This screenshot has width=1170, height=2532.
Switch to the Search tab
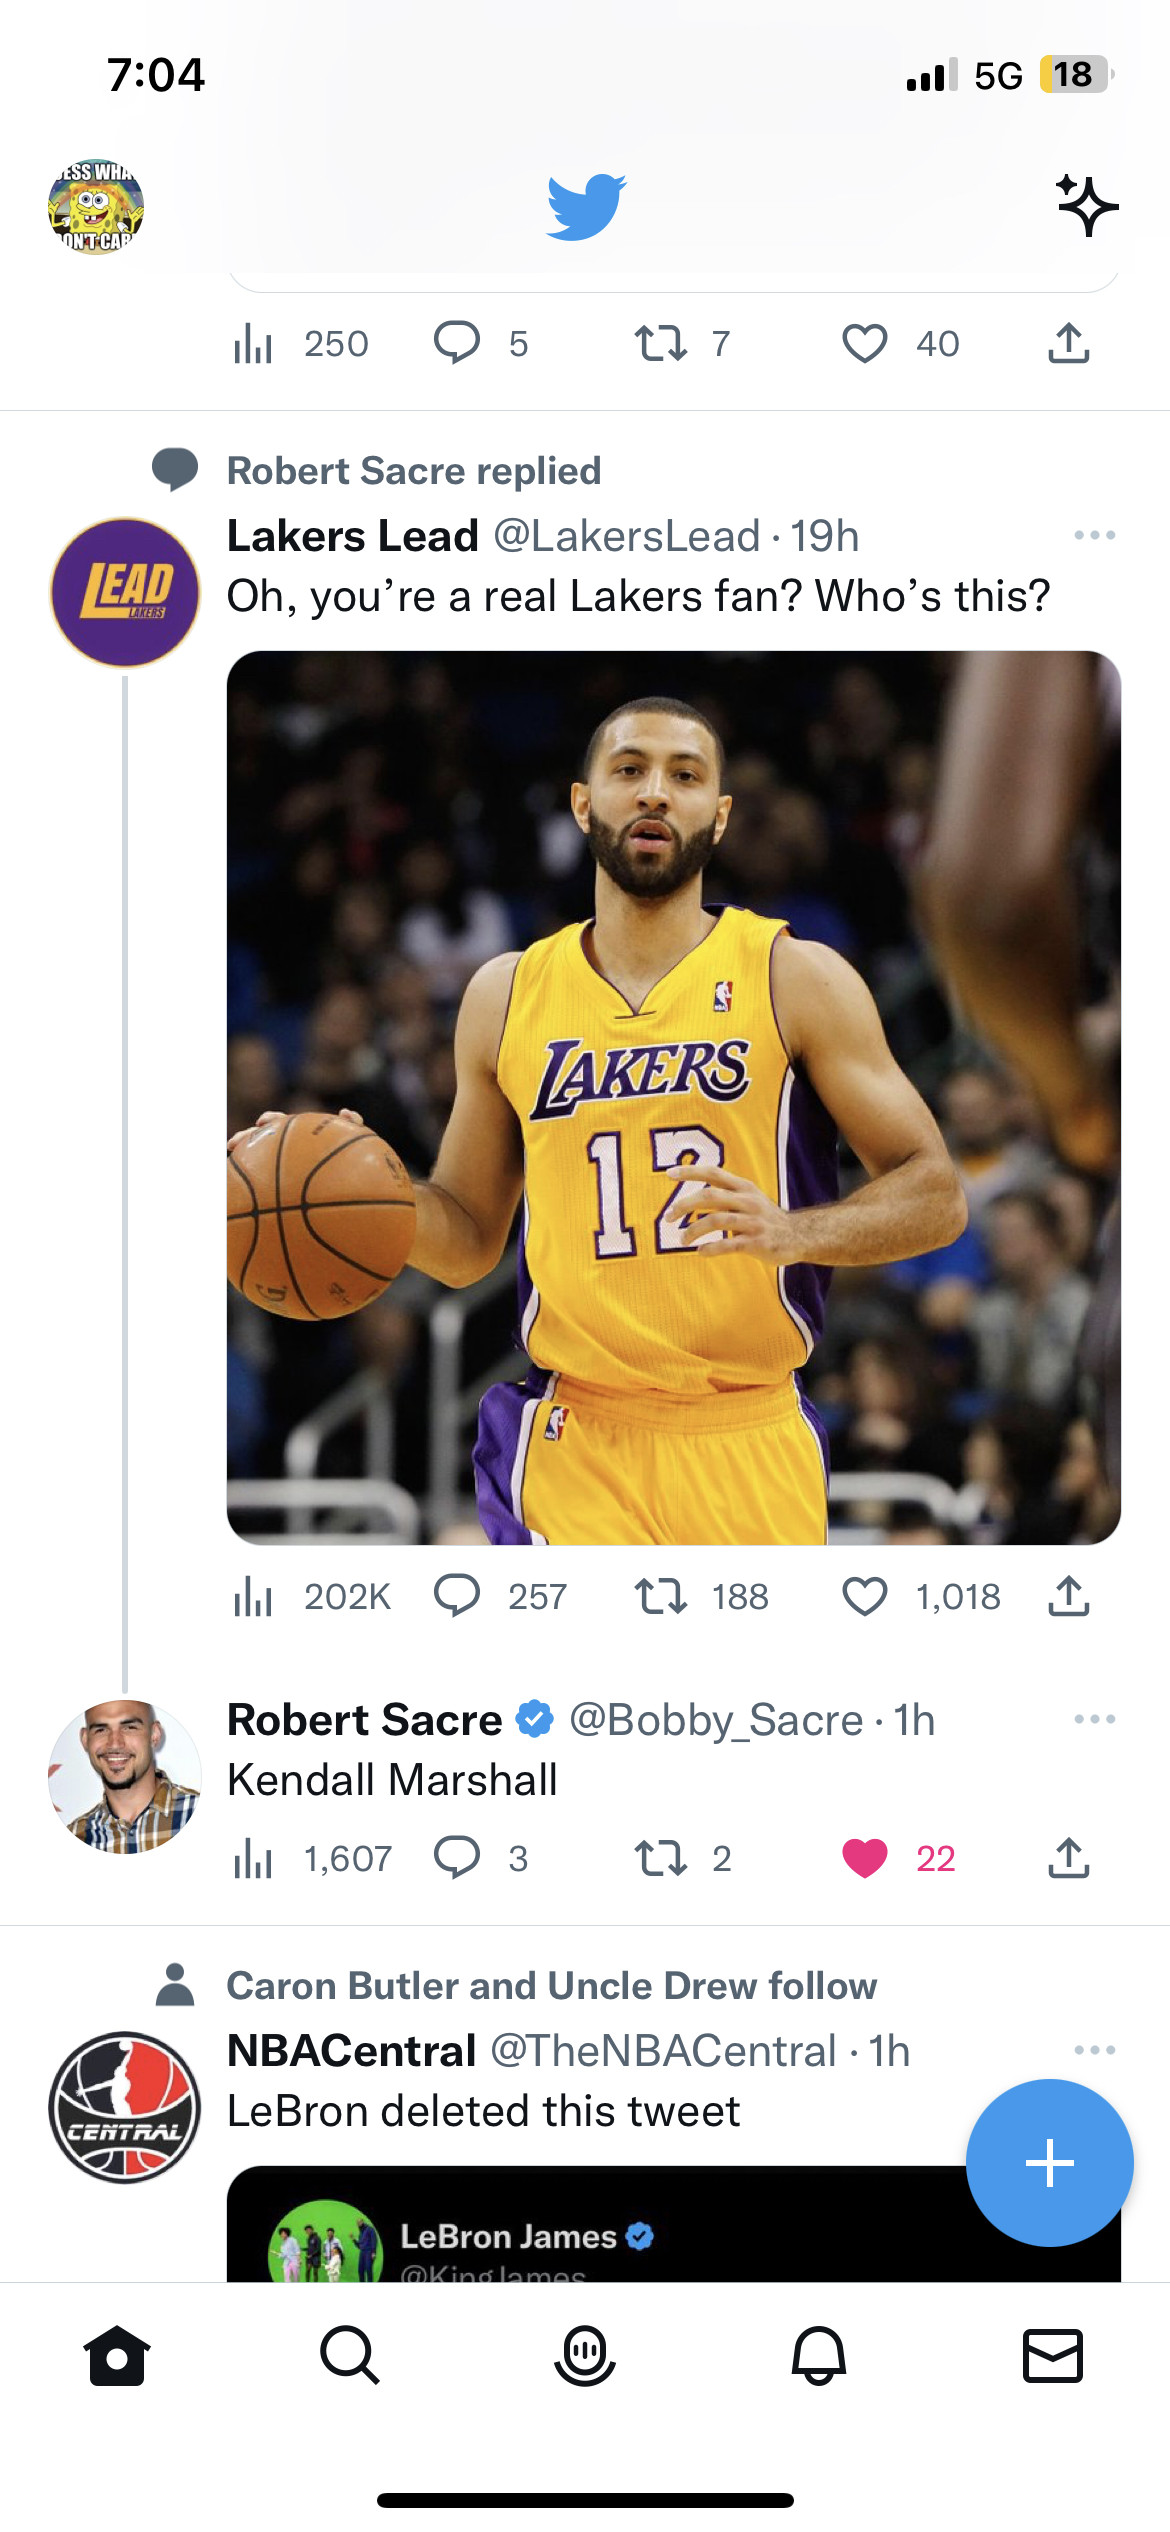click(350, 2355)
